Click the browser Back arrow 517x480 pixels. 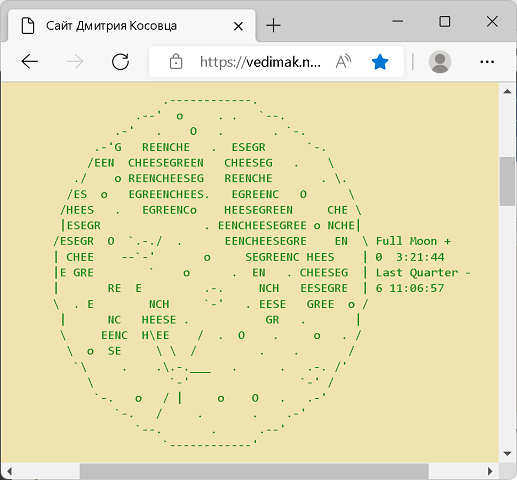(30, 62)
